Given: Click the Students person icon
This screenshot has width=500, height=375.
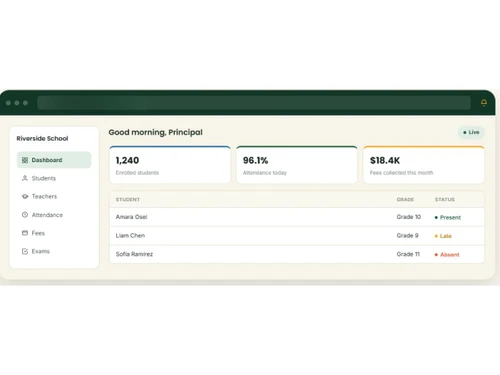Looking at the screenshot, I should coord(25,178).
